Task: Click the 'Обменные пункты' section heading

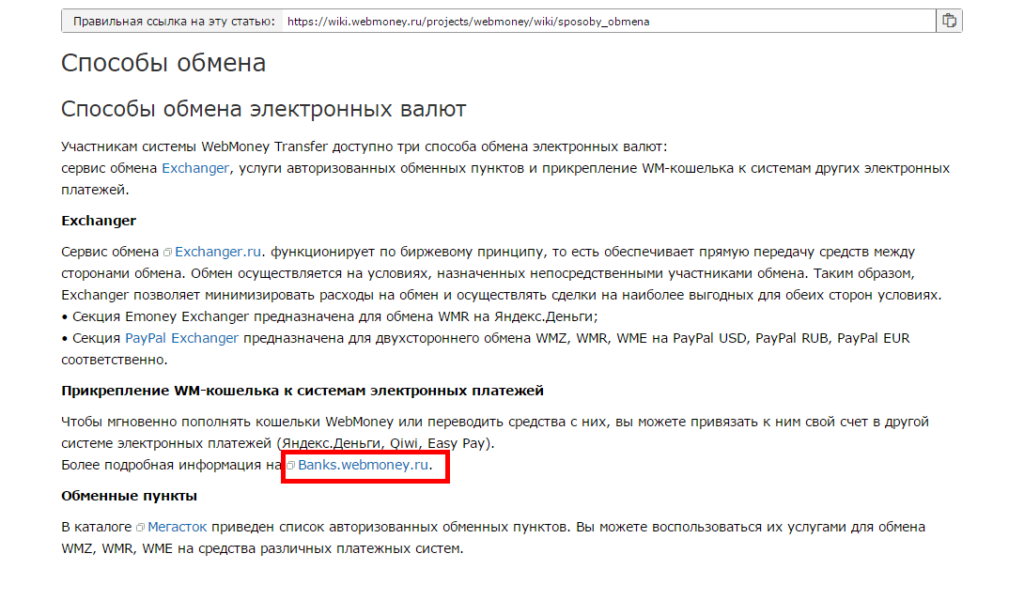Action: pyautogui.click(x=129, y=495)
